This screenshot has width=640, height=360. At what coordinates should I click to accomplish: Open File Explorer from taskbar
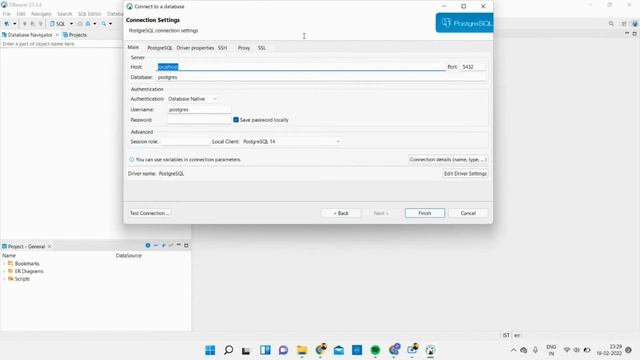tap(302, 350)
